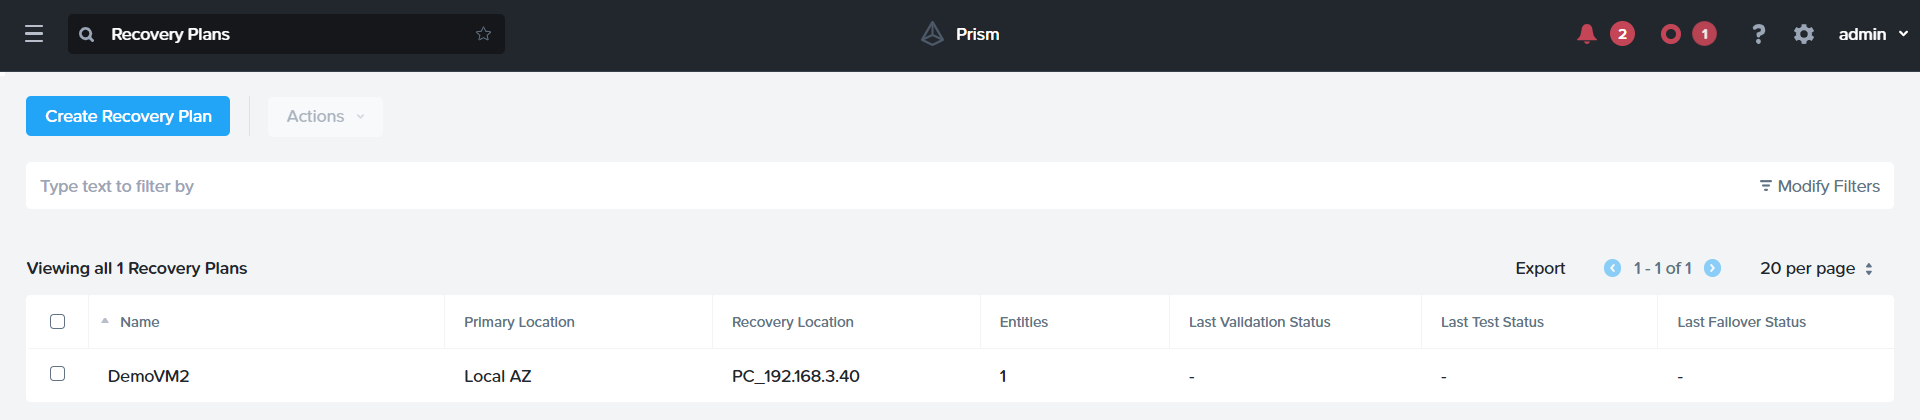Click the search magnifier icon
This screenshot has width=1920, height=420.
pyautogui.click(x=87, y=34)
